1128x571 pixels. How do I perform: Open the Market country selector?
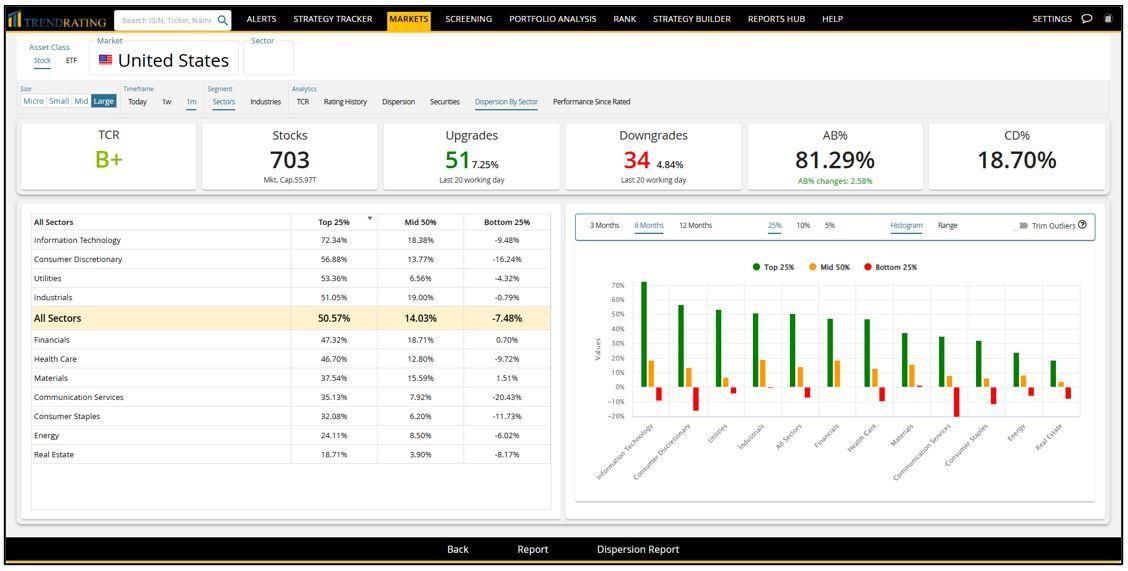164,58
